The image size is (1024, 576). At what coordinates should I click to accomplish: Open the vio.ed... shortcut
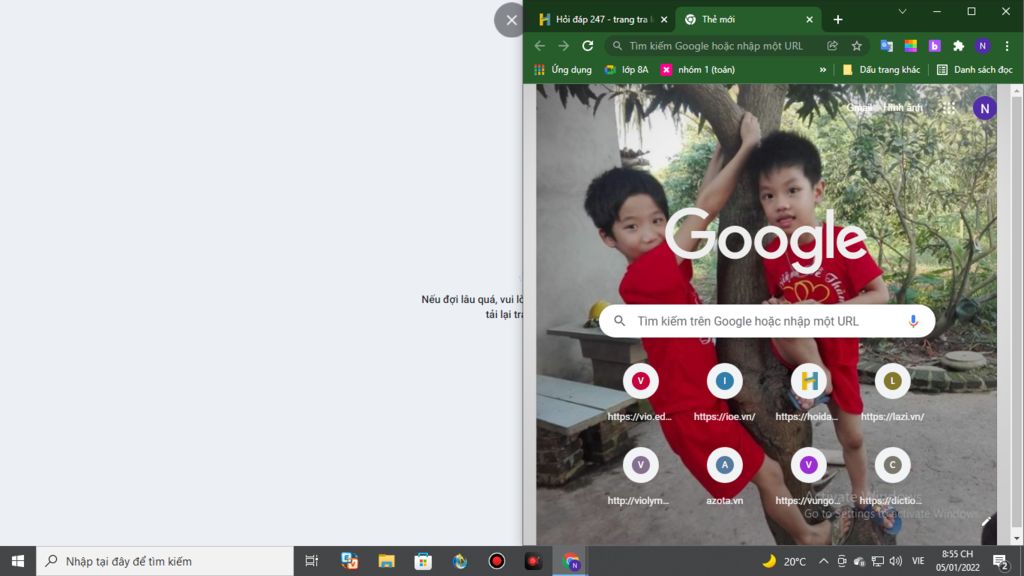tap(640, 394)
